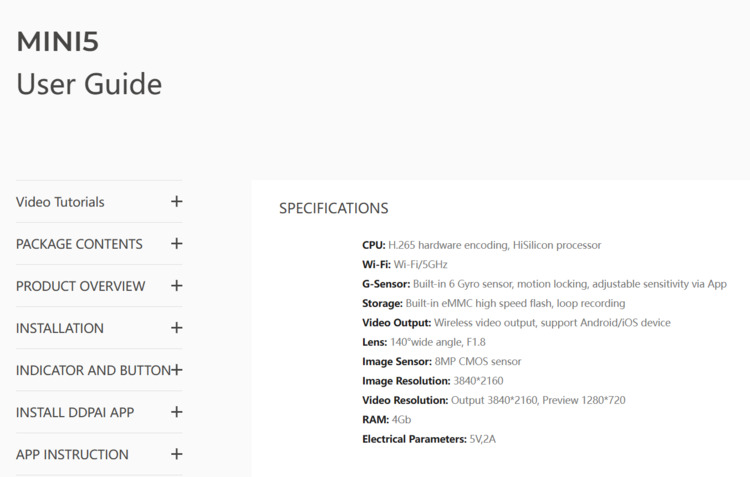Screen dimensions: 750x477
Task: Expand APP INSTRUCTION plus icon
Action: click(176, 454)
